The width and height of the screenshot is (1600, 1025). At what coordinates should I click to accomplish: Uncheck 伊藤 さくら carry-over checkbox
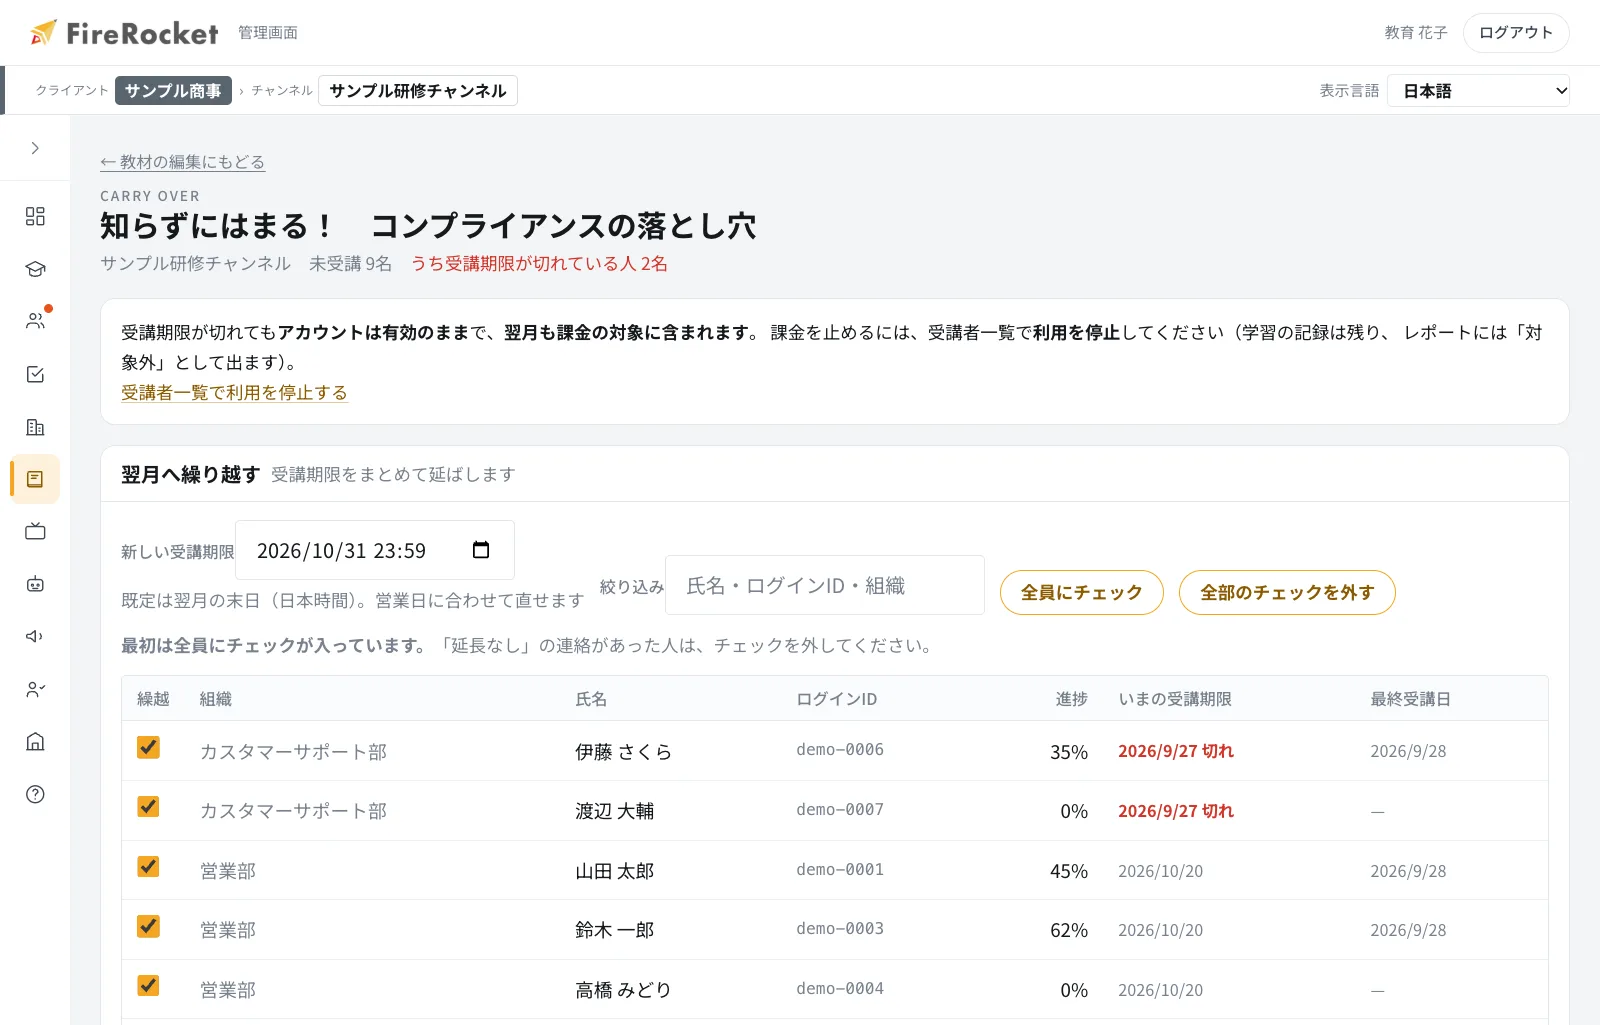148,747
